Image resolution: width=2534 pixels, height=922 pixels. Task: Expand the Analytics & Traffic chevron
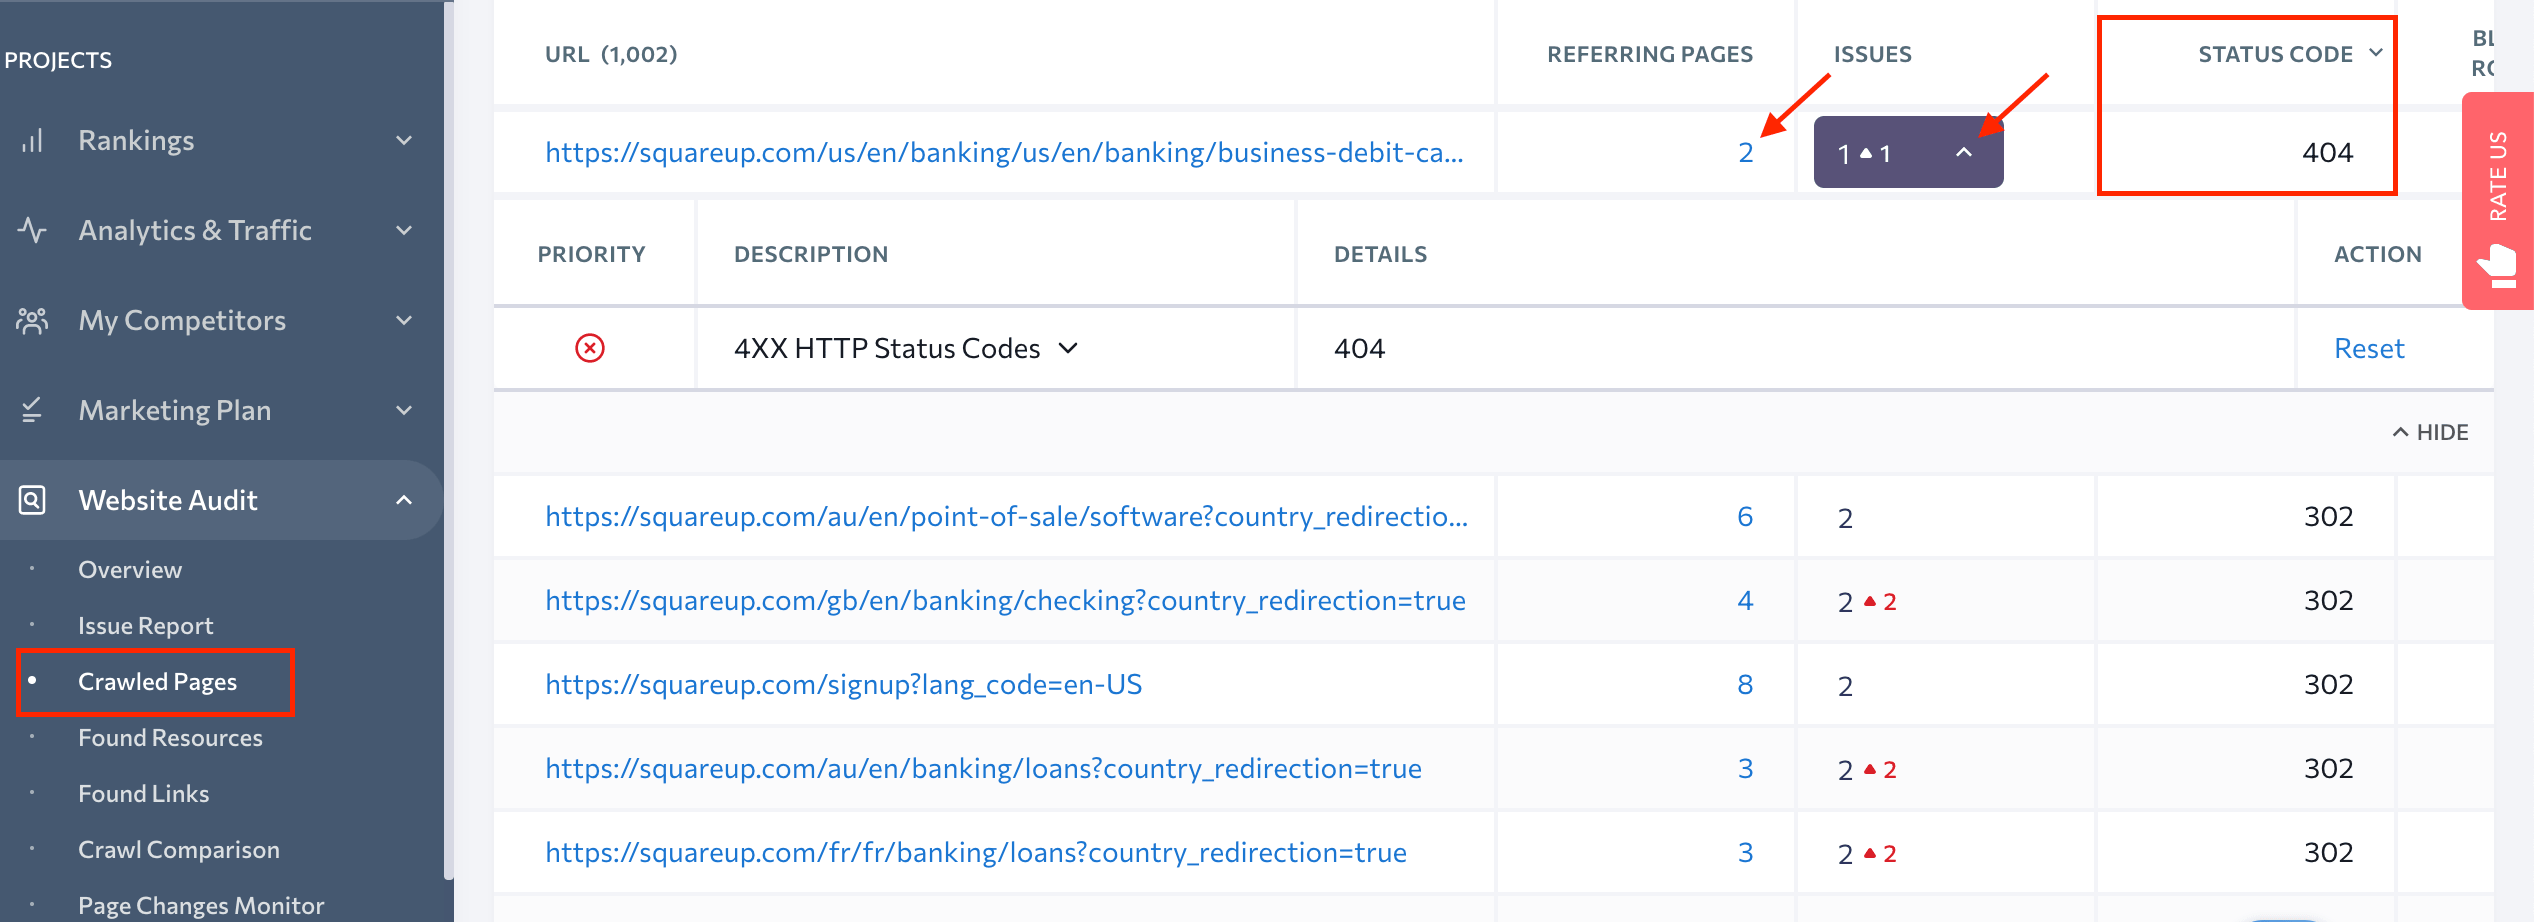404,231
